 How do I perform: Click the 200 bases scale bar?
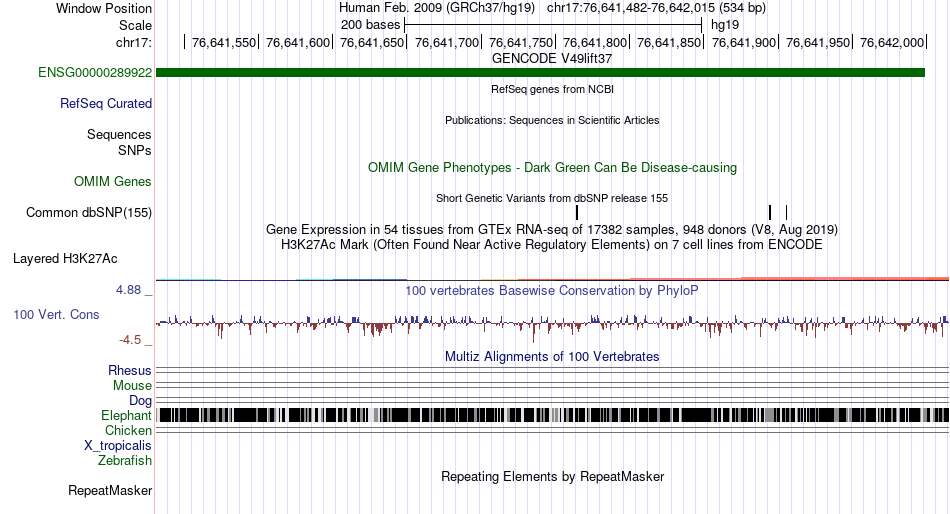[553, 25]
